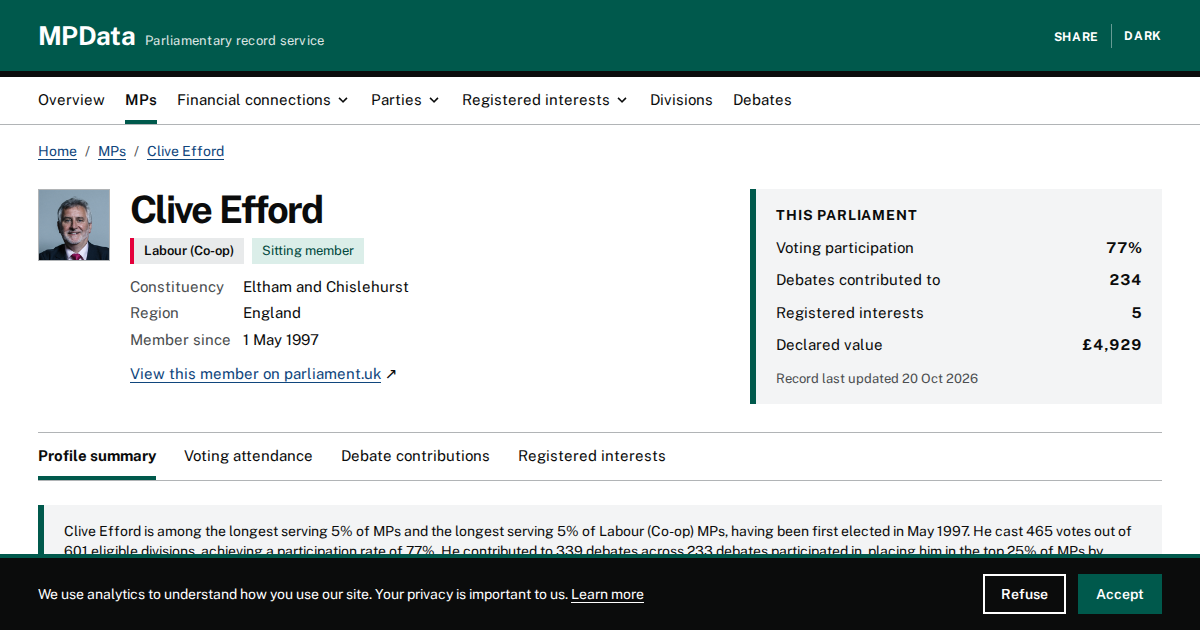
Task: Expand the Registered interests nav dropdown
Action: [545, 100]
